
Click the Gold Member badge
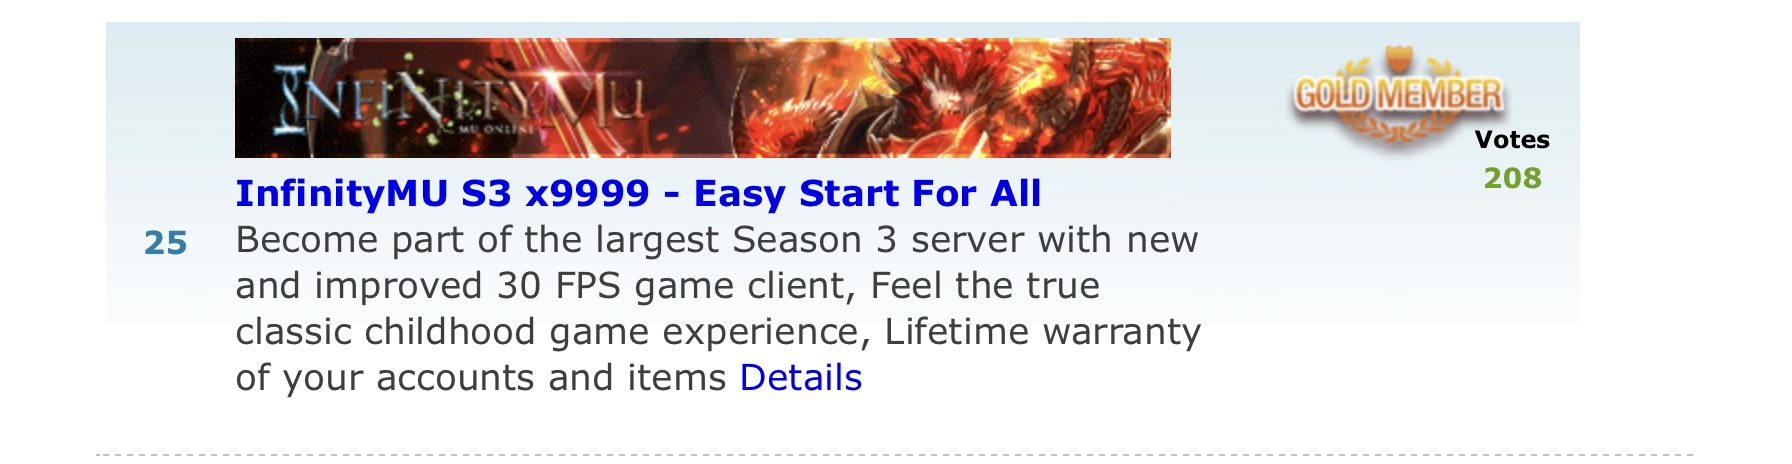click(1398, 97)
